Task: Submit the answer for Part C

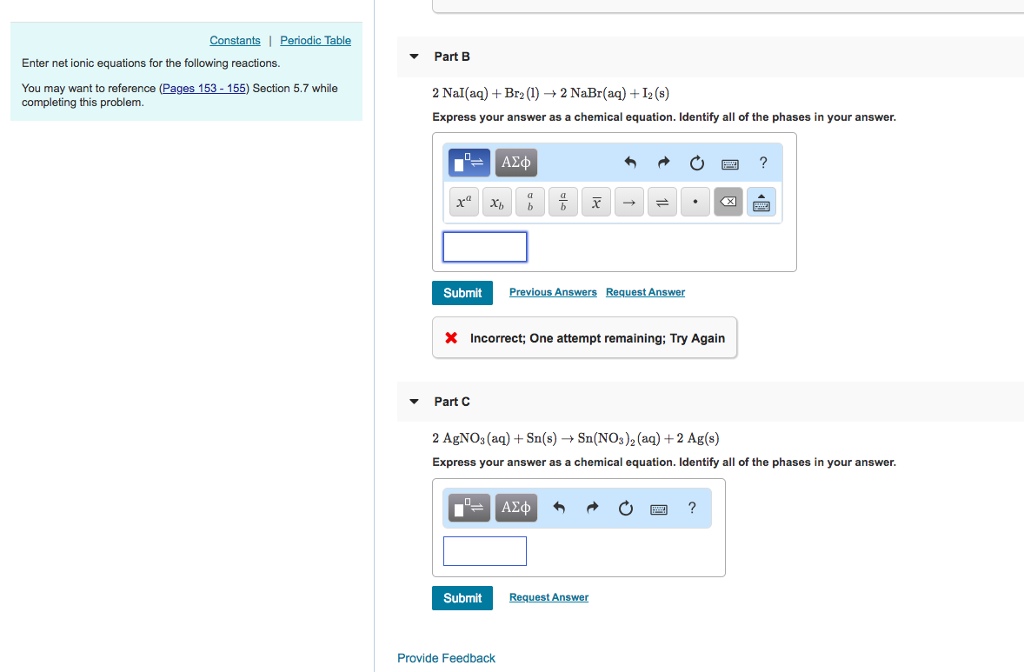Action: click(462, 597)
